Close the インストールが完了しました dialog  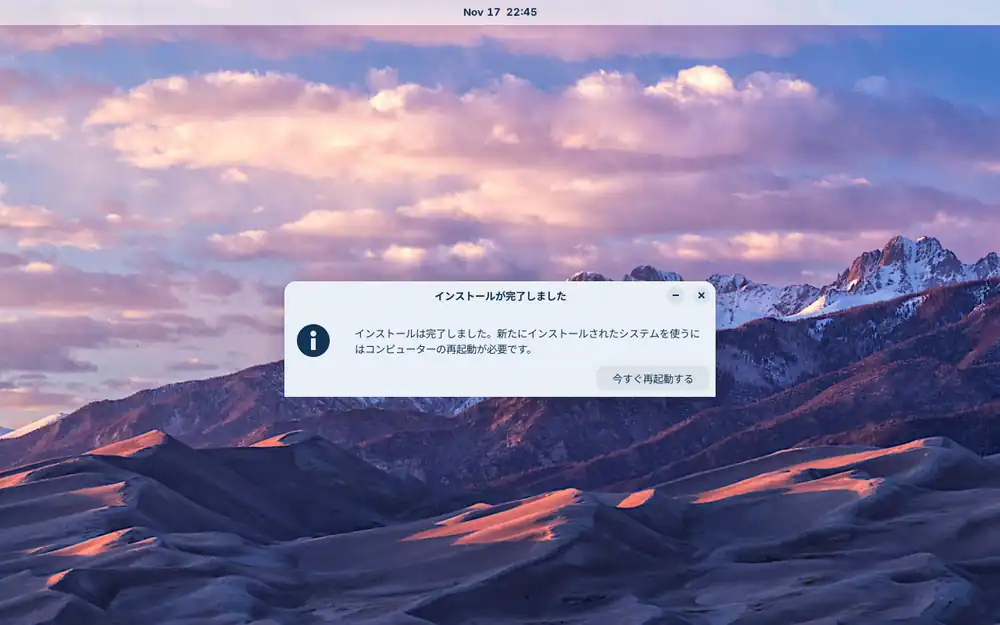click(701, 295)
